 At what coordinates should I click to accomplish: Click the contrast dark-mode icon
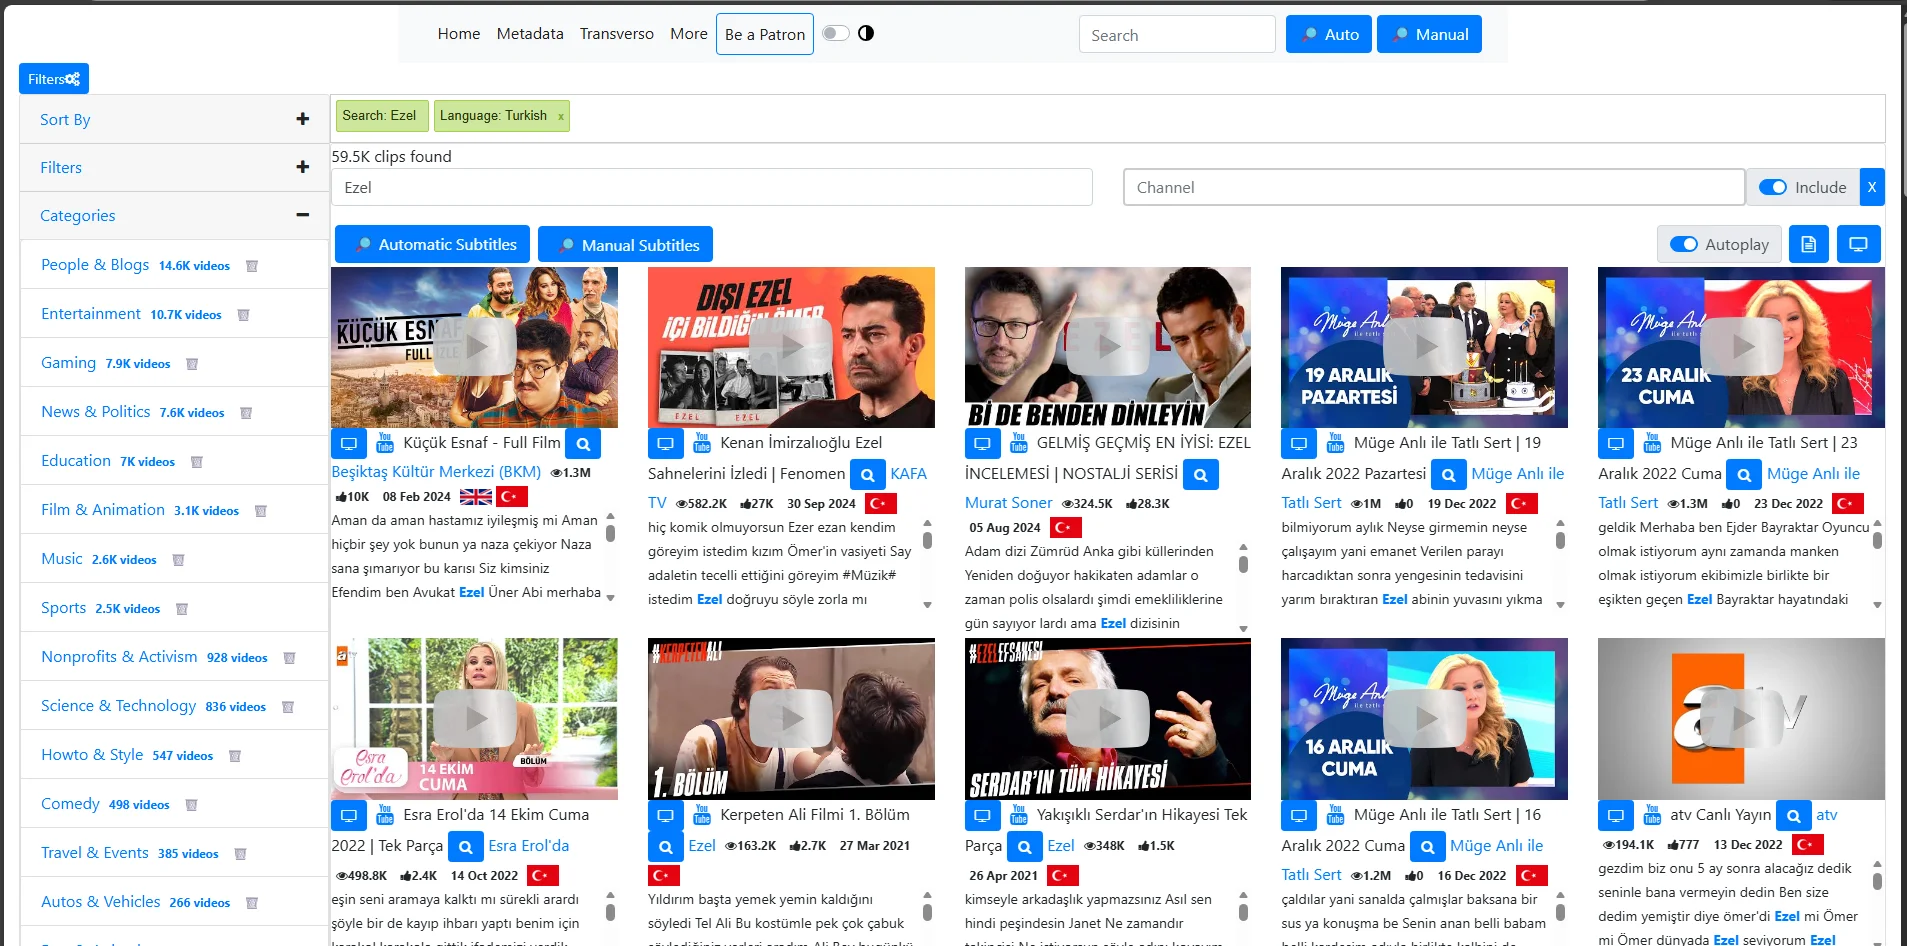[866, 33]
